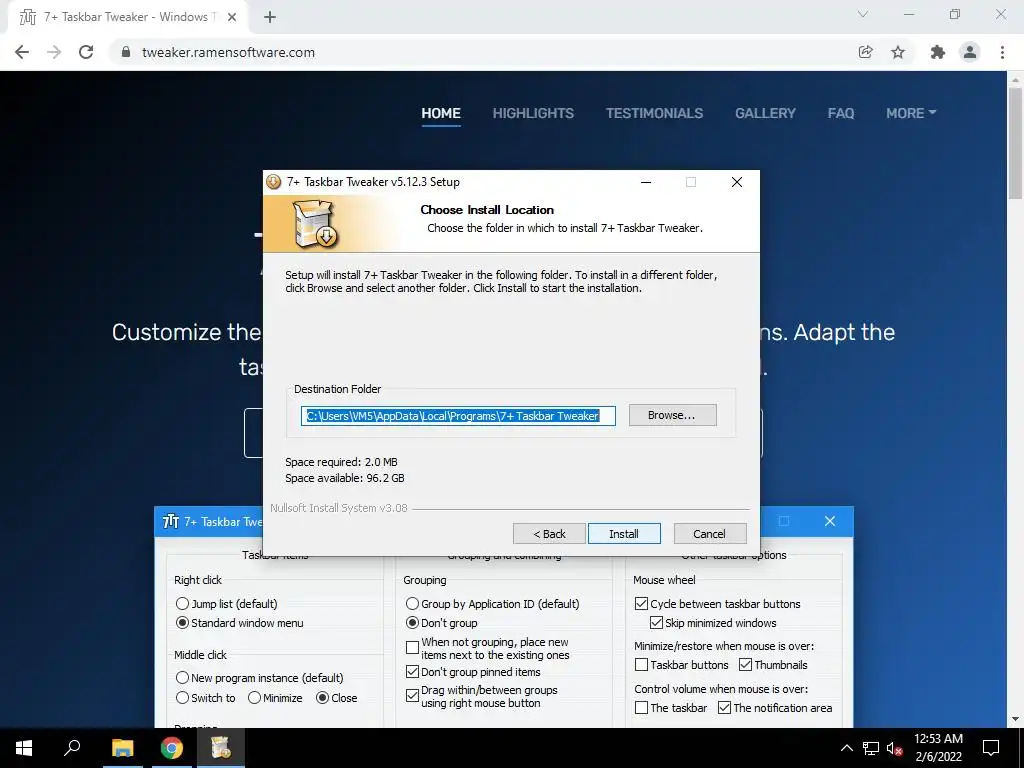Select Close middle click option
Viewport: 1024px width, 768px height.
coord(336,698)
